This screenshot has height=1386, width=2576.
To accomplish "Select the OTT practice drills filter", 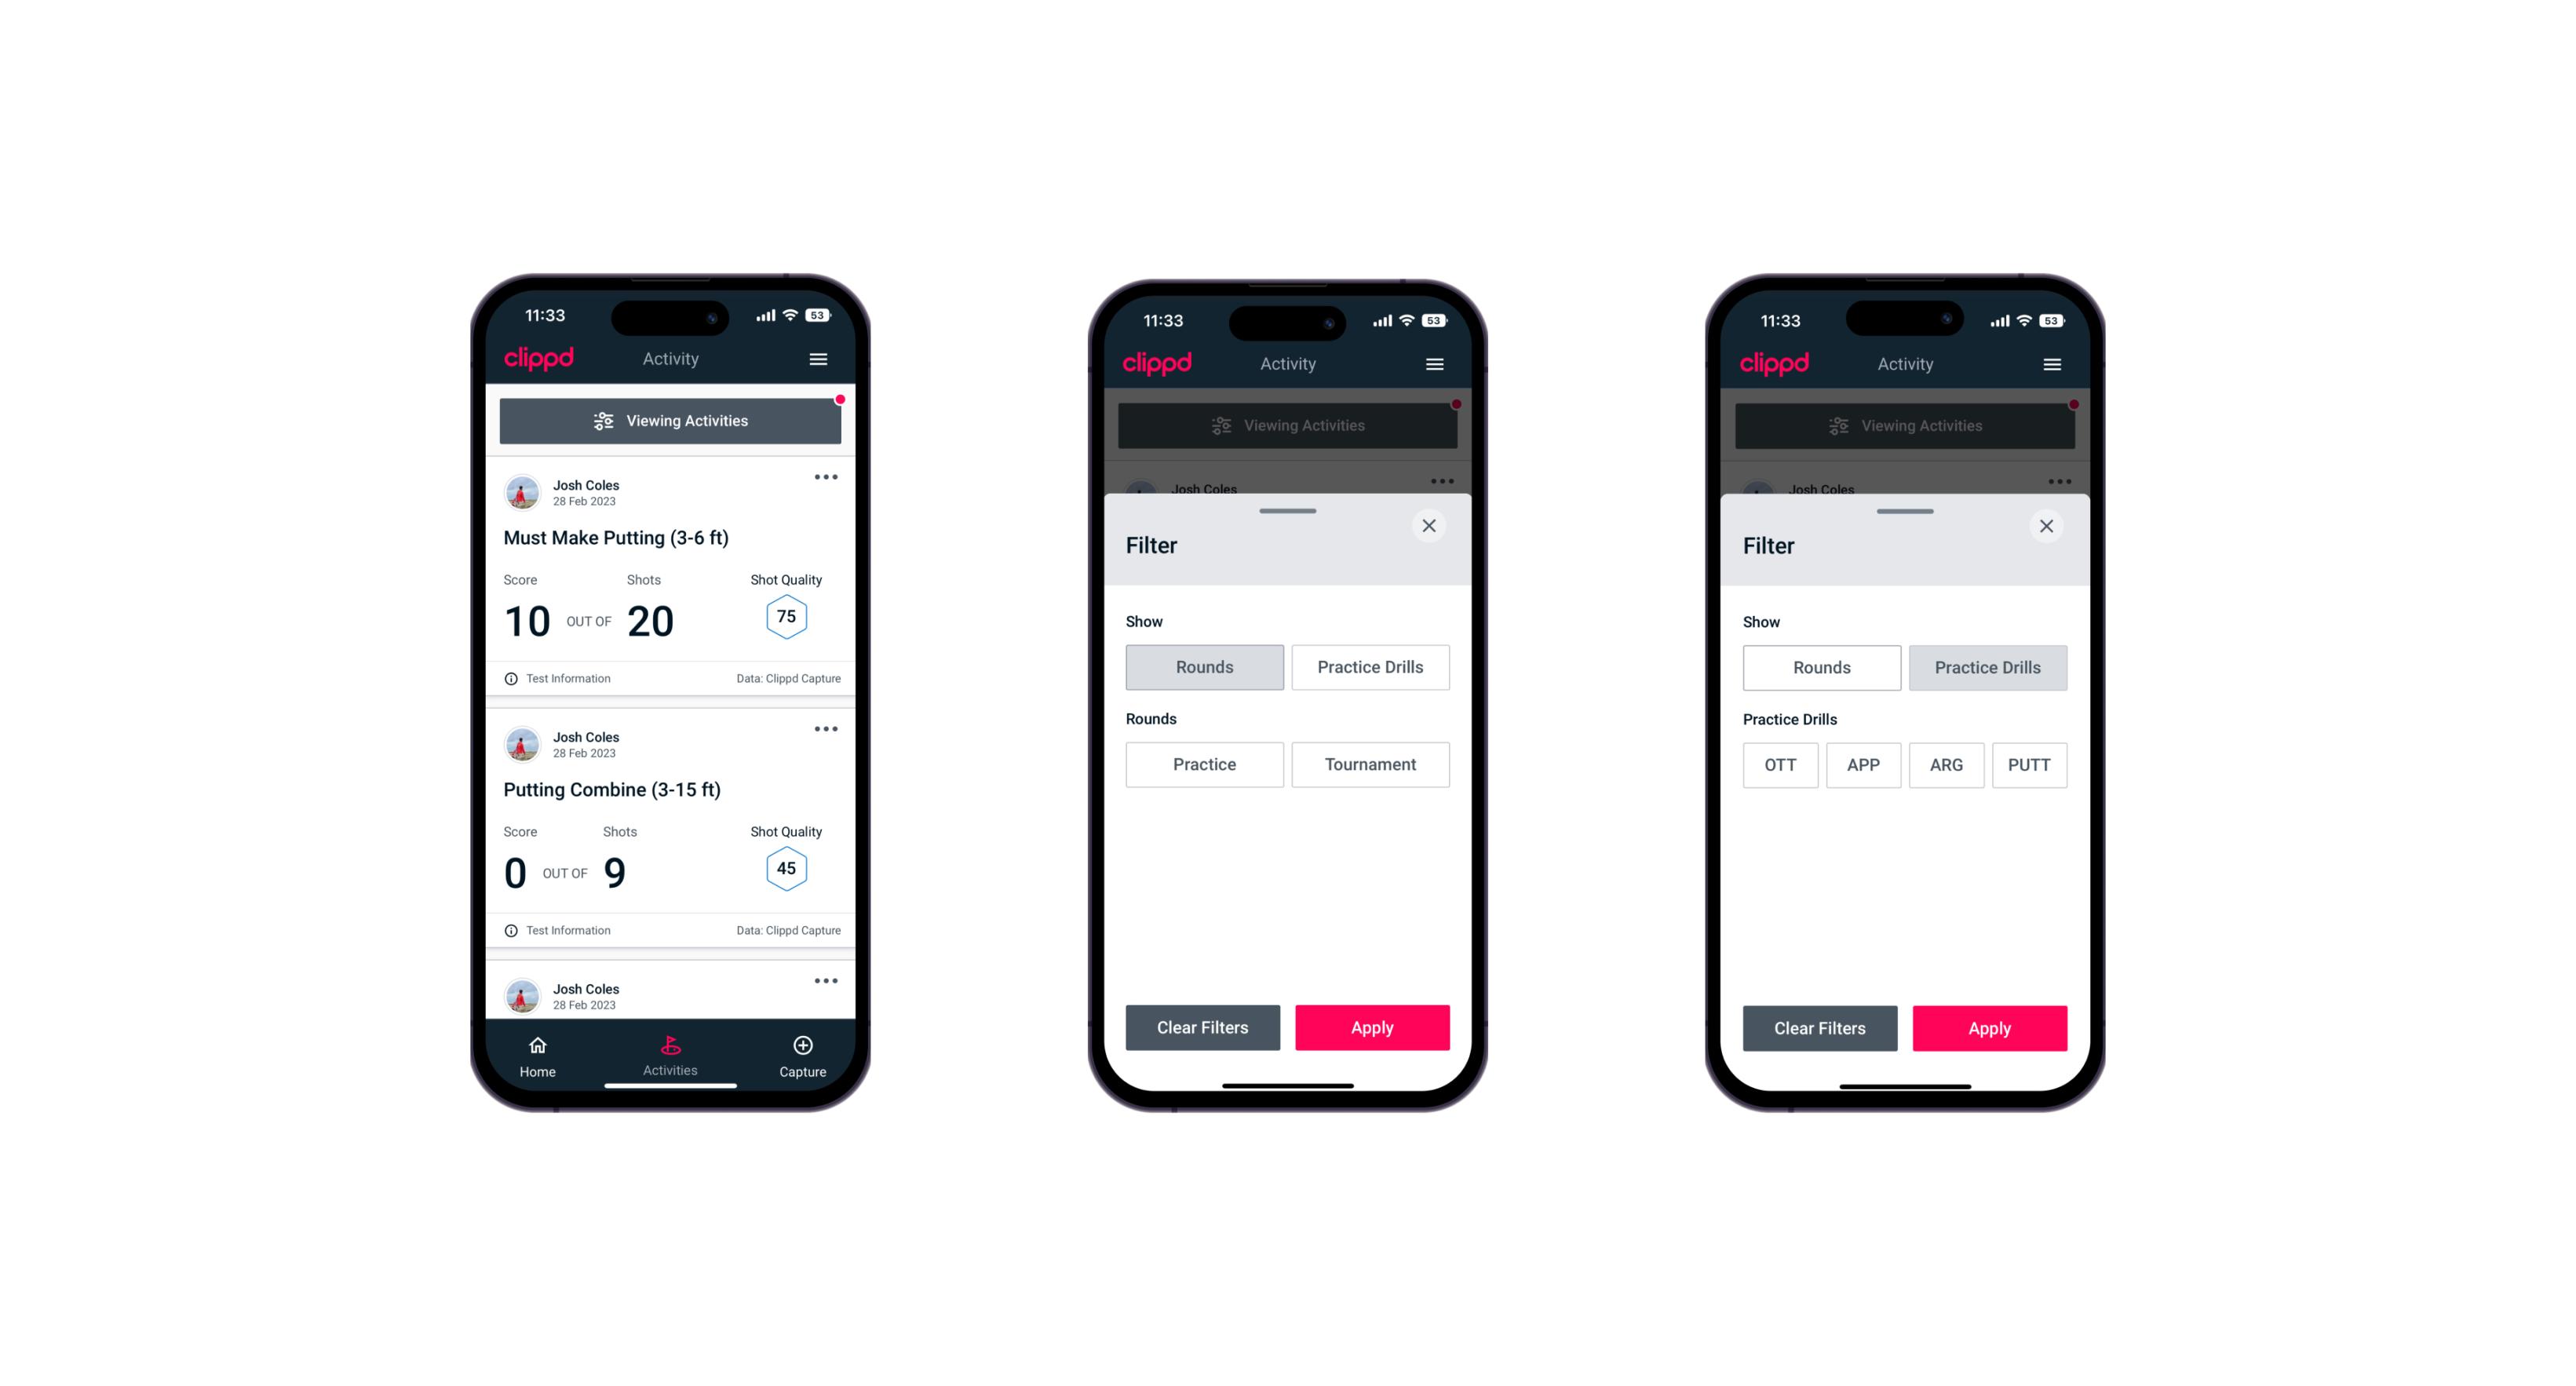I will 1782,764.
